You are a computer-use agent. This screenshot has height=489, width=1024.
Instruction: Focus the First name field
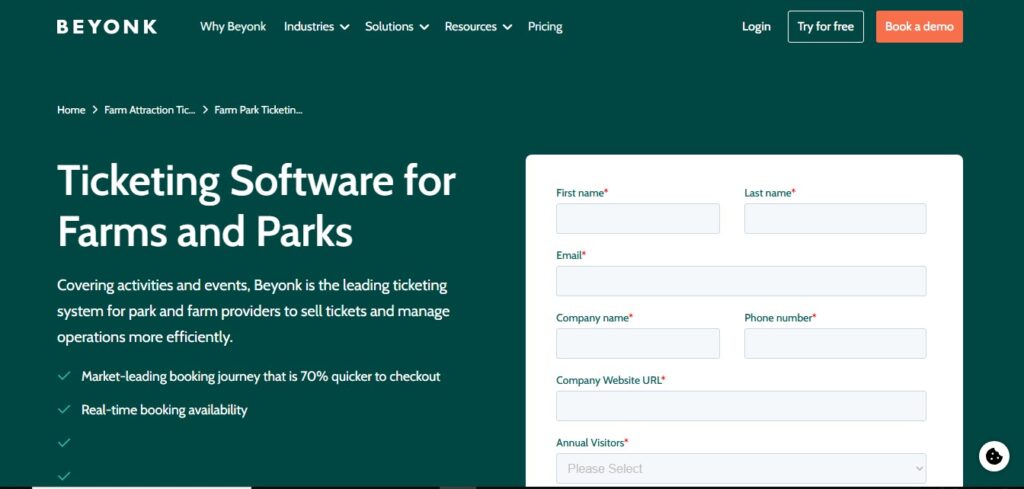637,218
